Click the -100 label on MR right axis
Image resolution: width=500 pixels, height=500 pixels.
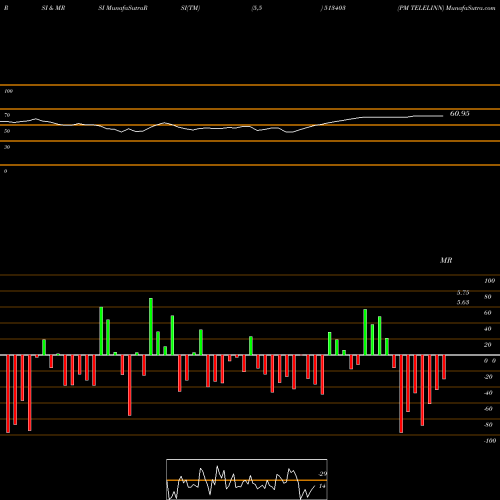pos(490,441)
